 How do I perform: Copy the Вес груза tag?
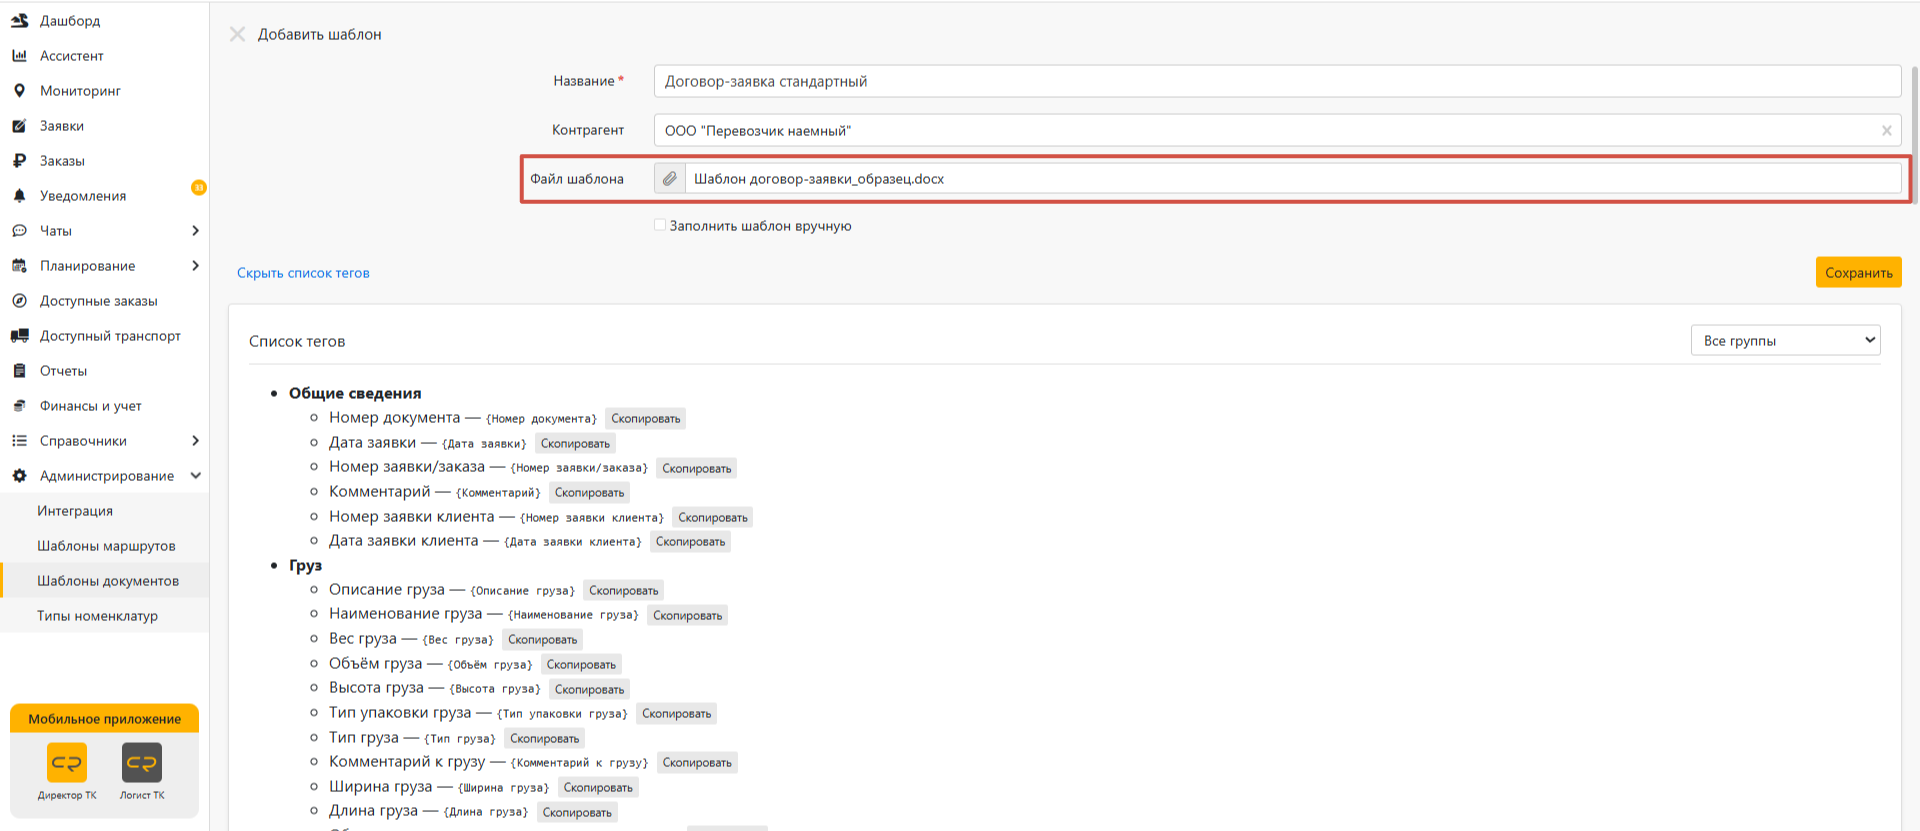pos(542,639)
